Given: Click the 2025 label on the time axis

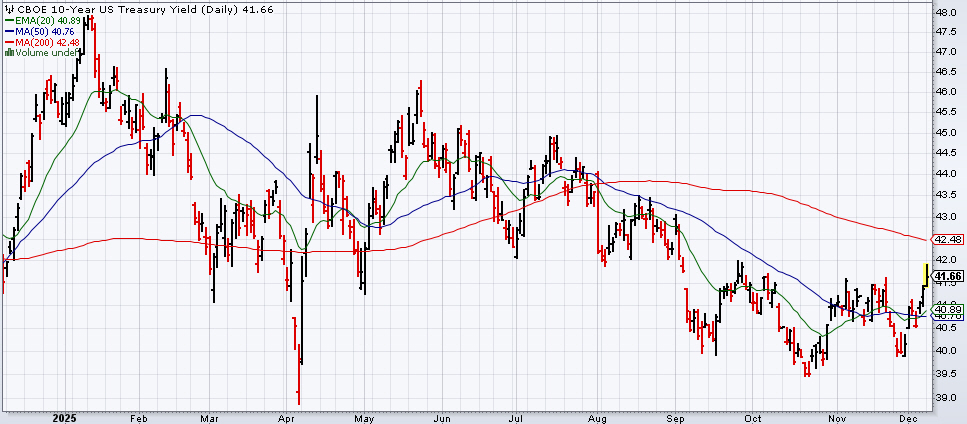Looking at the screenshot, I should pos(64,418).
